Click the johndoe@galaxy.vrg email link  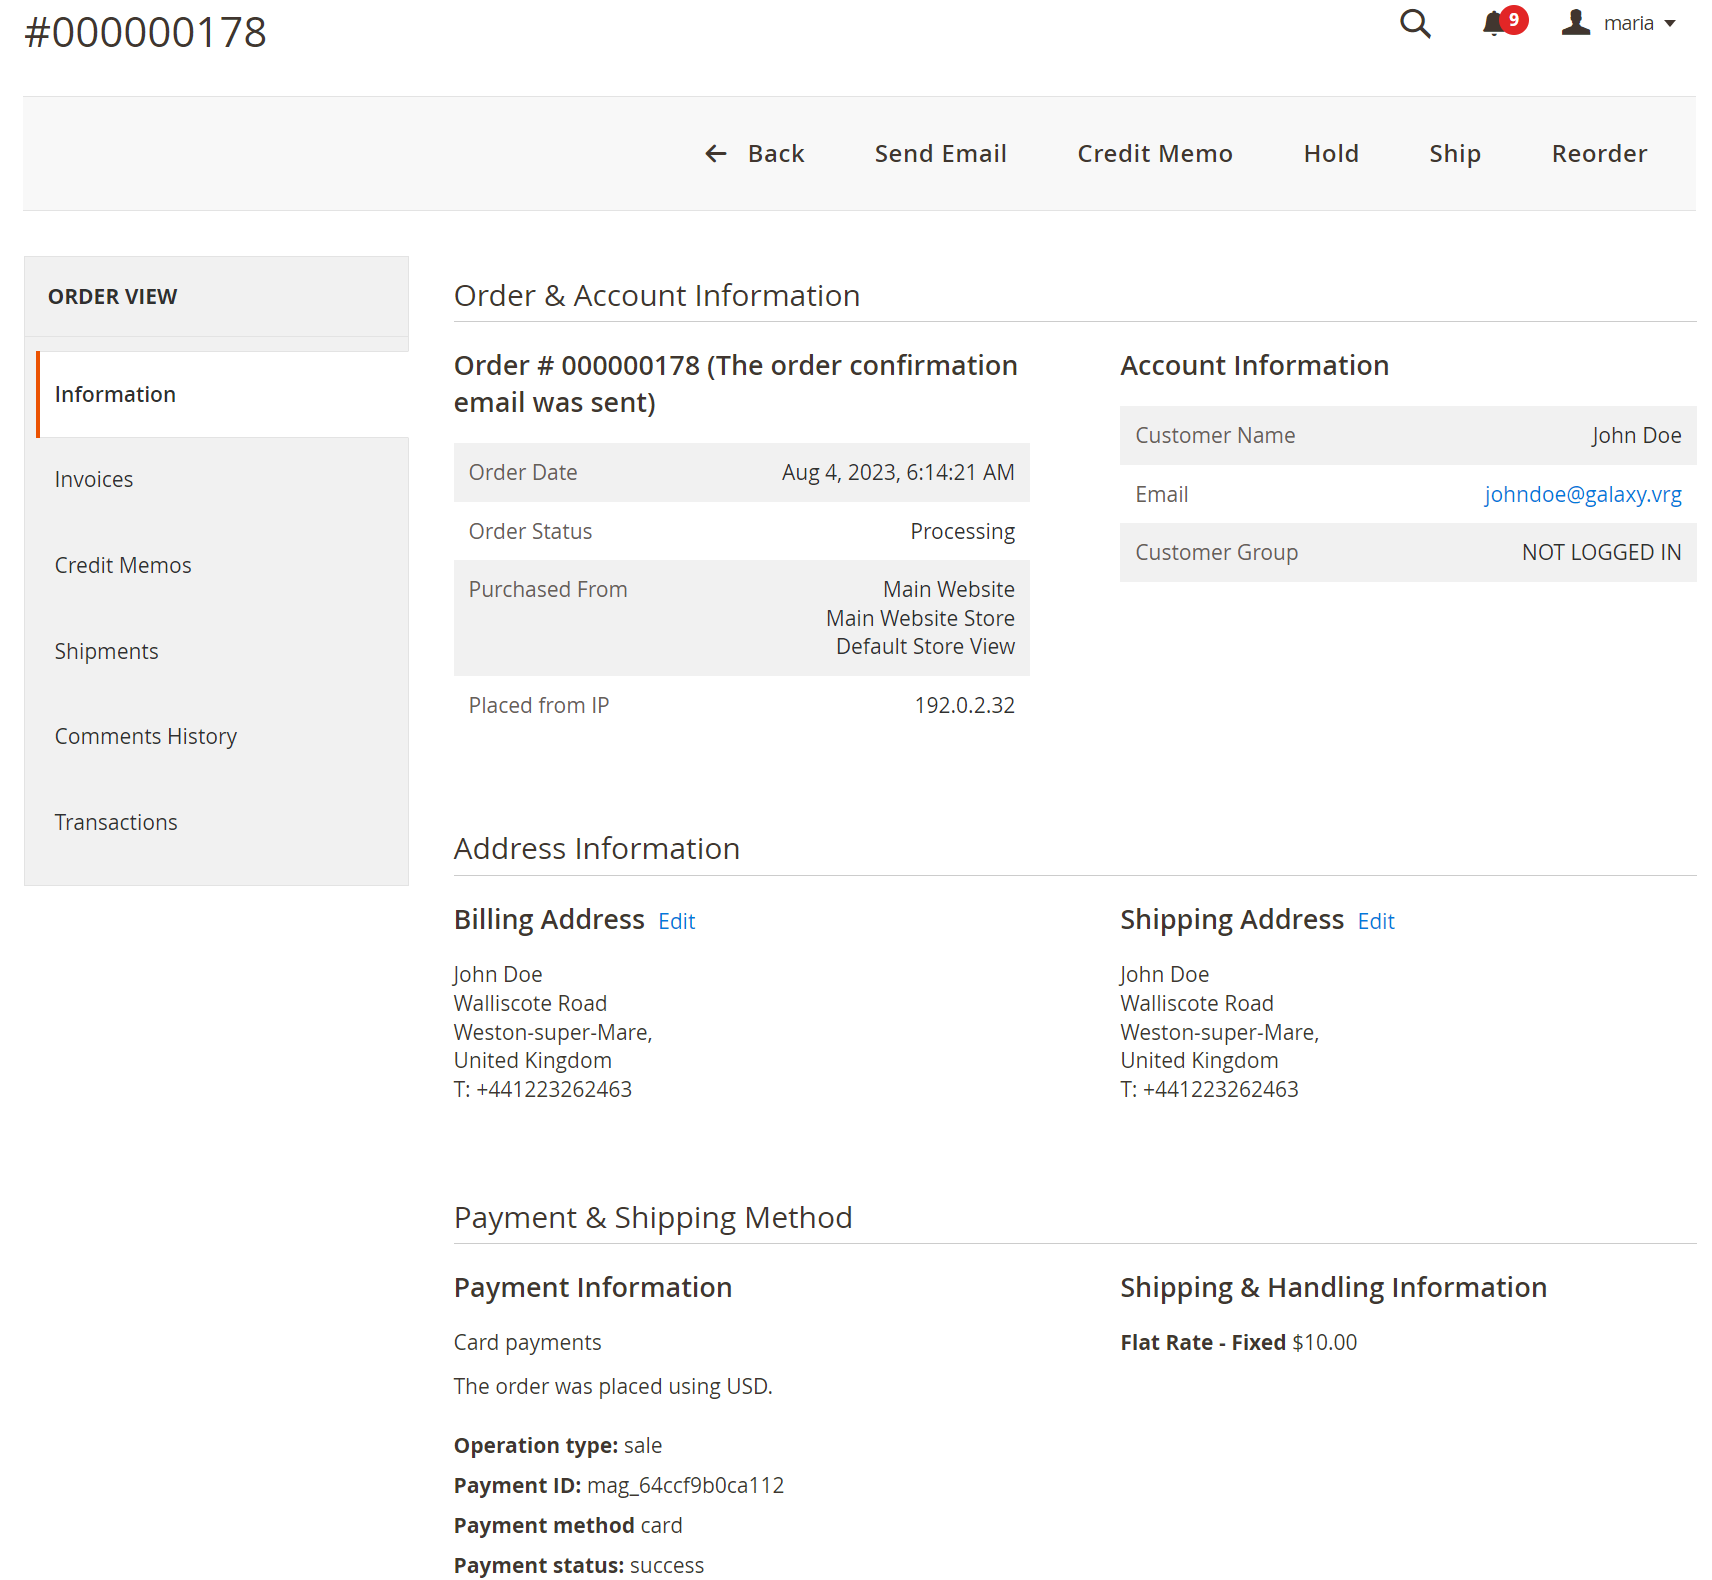[1582, 494]
